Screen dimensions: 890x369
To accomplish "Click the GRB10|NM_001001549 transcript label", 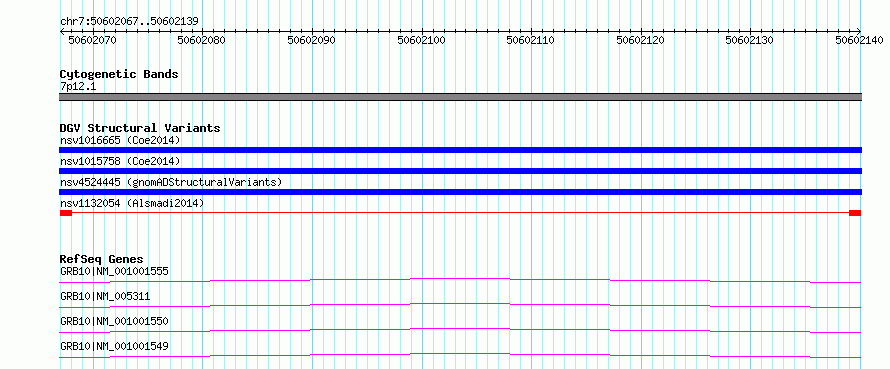I will pyautogui.click(x=114, y=346).
